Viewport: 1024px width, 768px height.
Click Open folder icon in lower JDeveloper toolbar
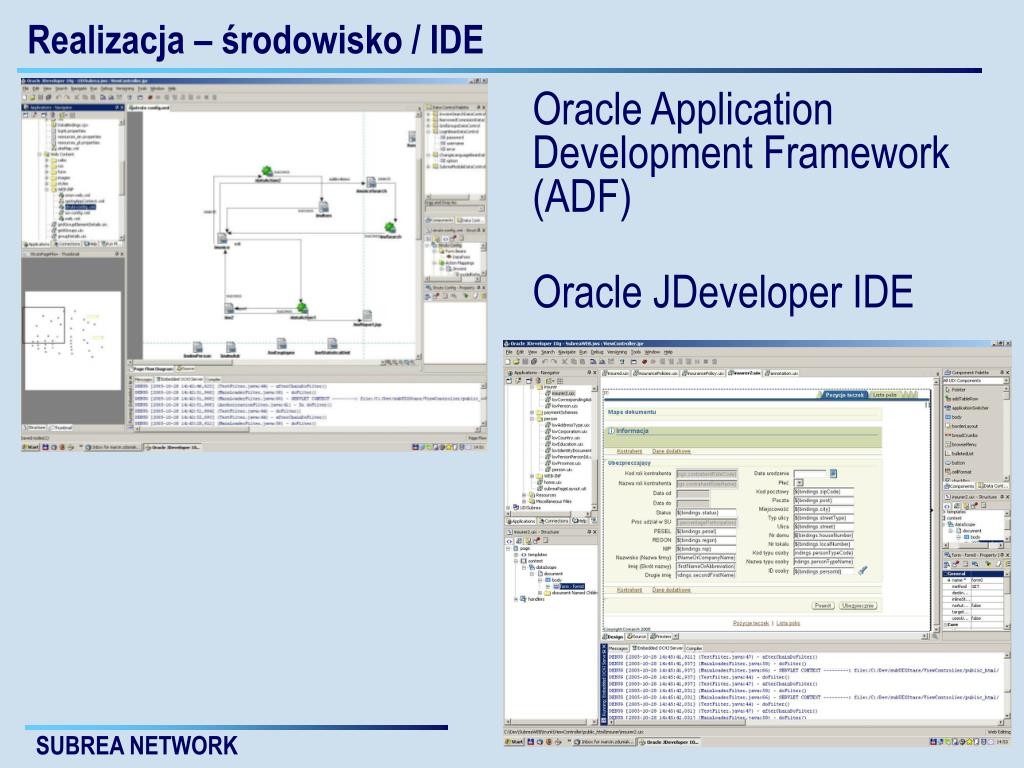coord(516,362)
